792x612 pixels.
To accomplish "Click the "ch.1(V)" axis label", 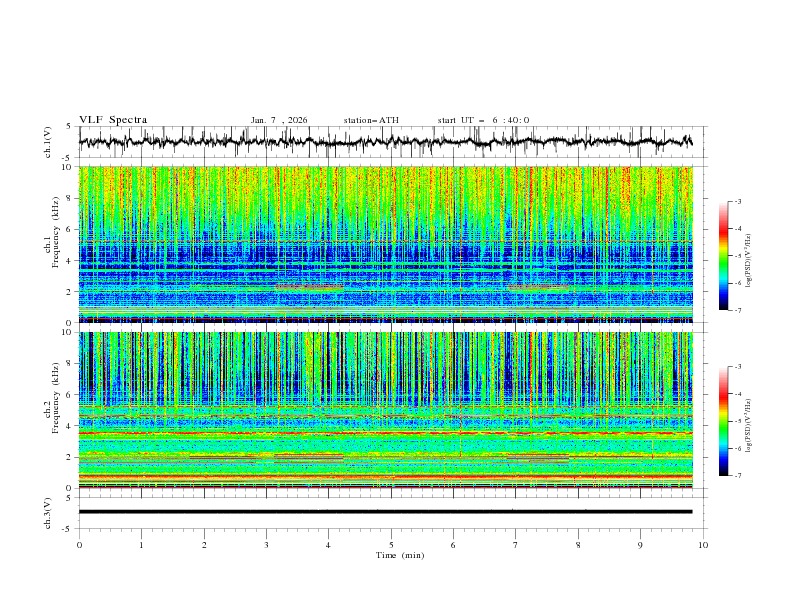I will click(x=48, y=142).
